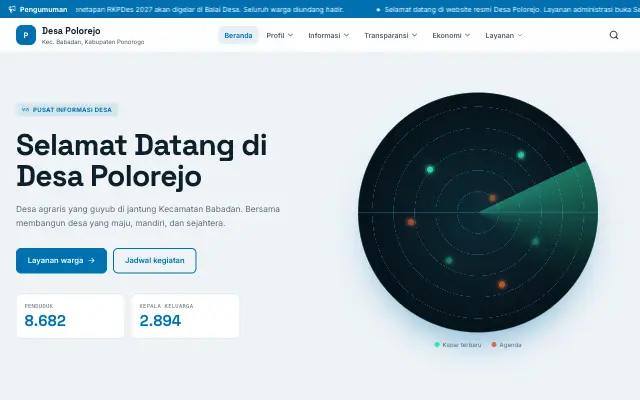Expand the Ekonomi dropdown chevron

click(467, 35)
